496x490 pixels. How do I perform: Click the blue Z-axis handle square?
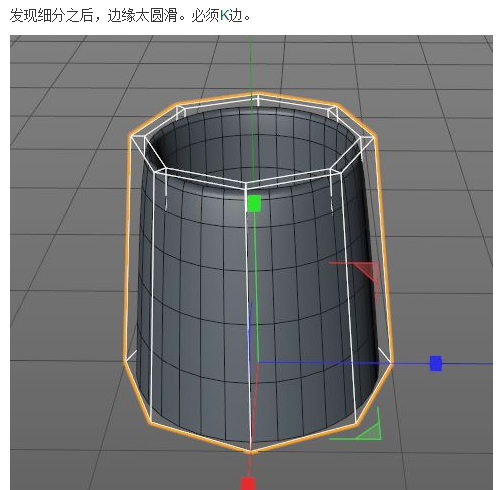click(436, 363)
